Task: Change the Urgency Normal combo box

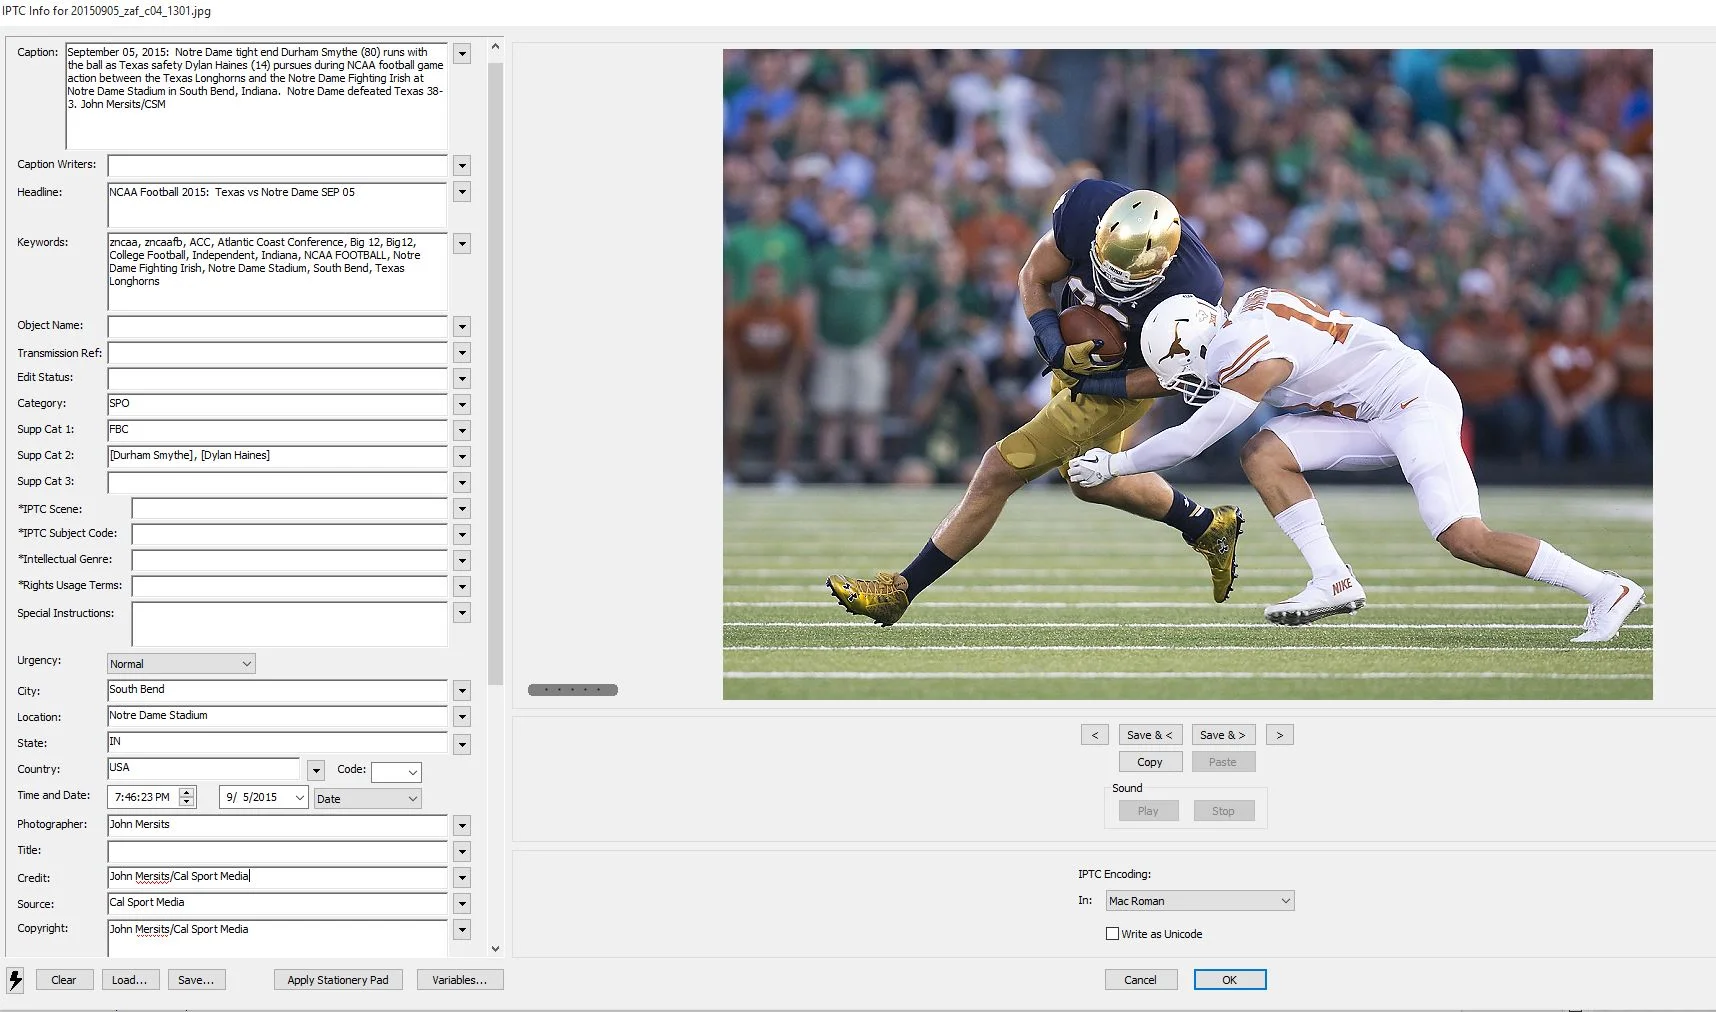Action: click(181, 664)
